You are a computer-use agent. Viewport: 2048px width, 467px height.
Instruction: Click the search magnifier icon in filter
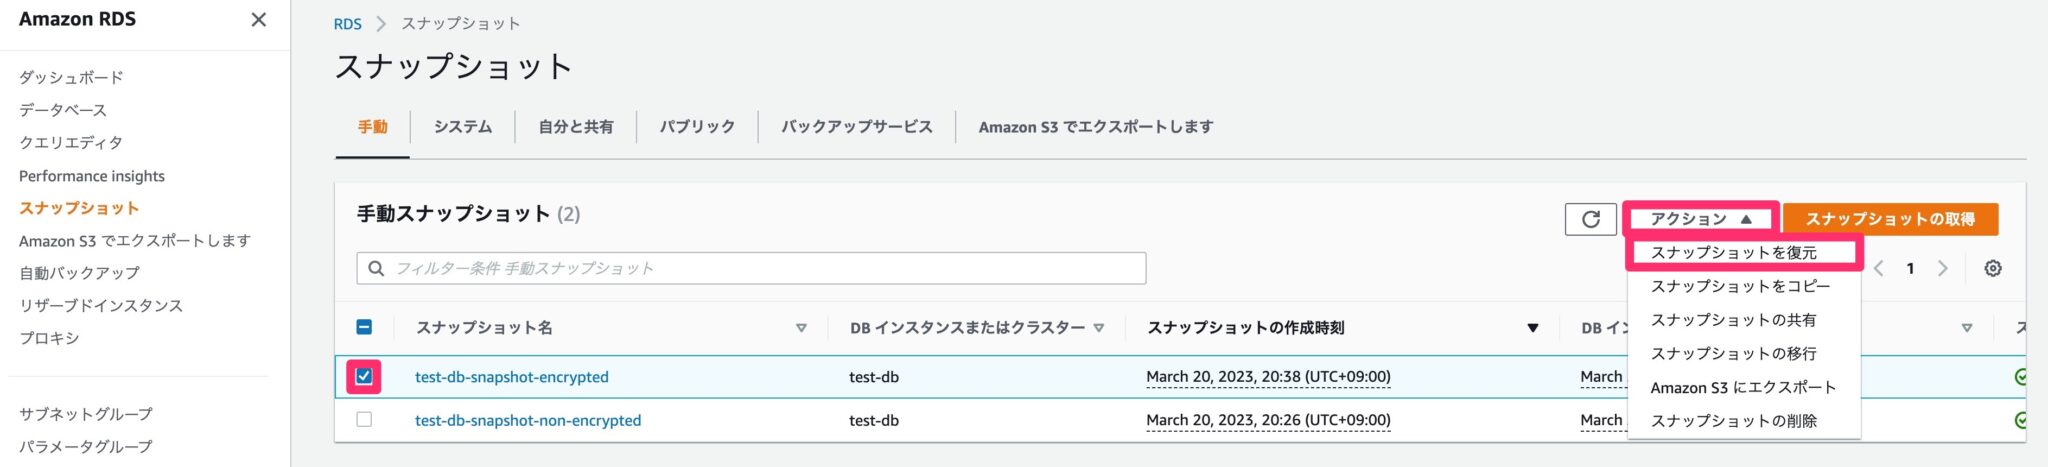point(376,268)
